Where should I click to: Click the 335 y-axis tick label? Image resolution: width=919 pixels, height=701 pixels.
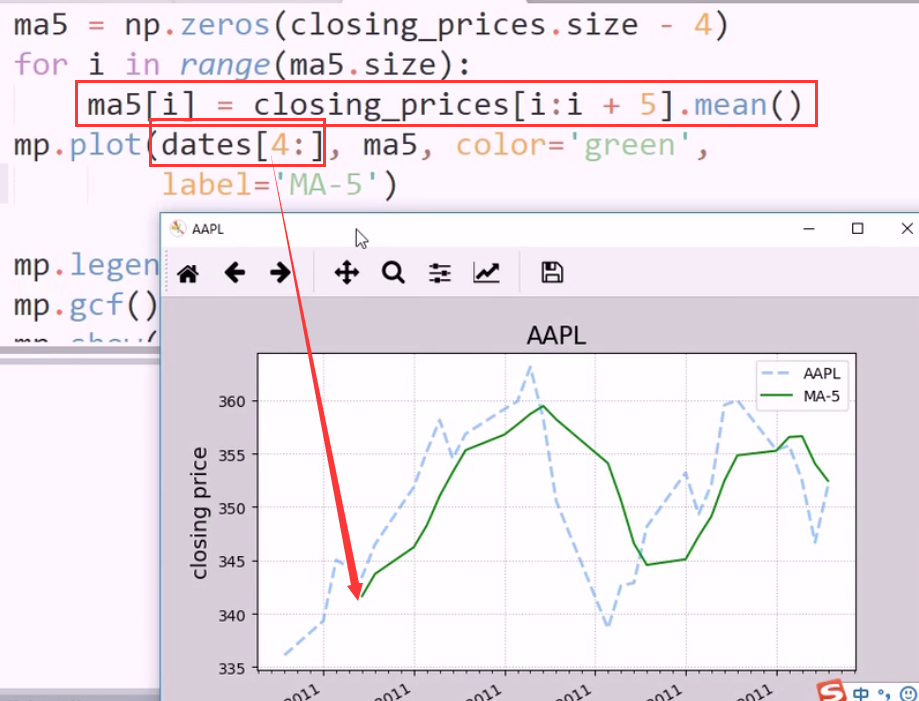coord(232,668)
